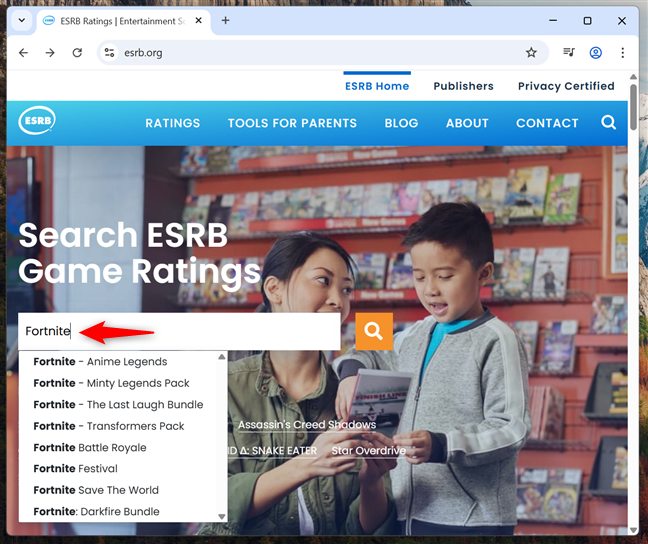Open the Chrome profile icon
This screenshot has width=648, height=544.
[x=596, y=52]
